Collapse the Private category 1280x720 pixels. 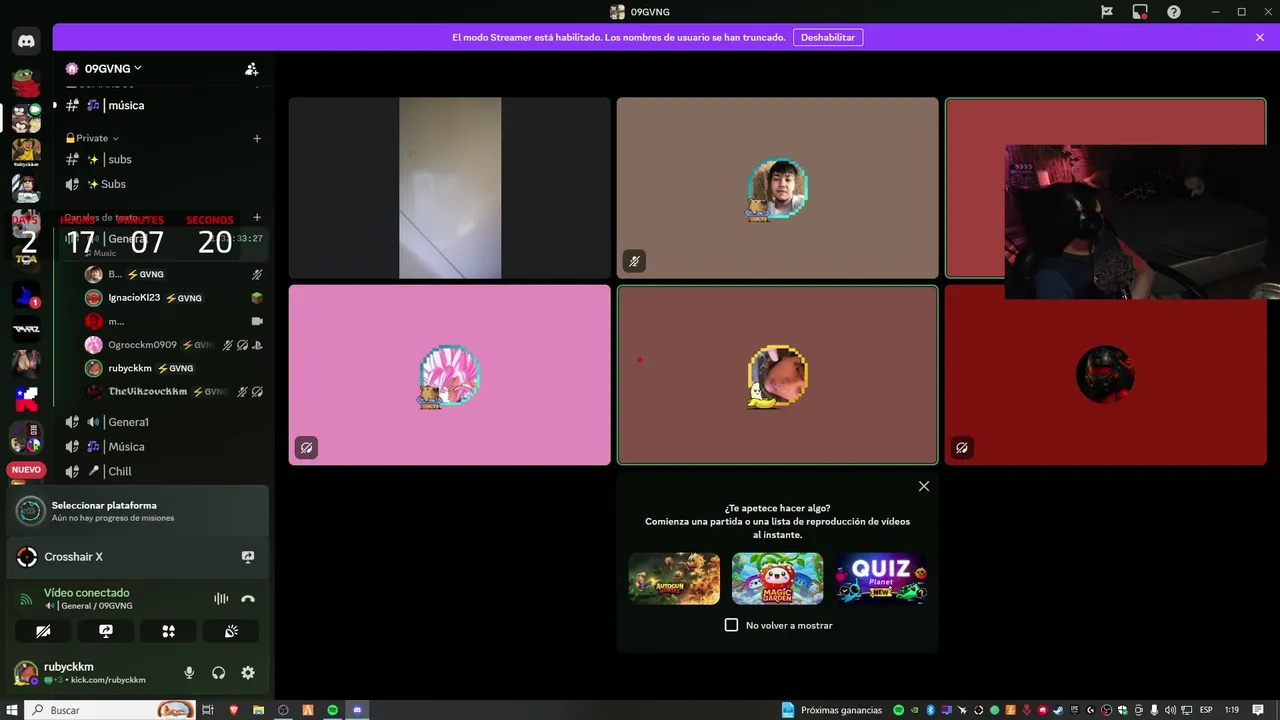click(92, 138)
